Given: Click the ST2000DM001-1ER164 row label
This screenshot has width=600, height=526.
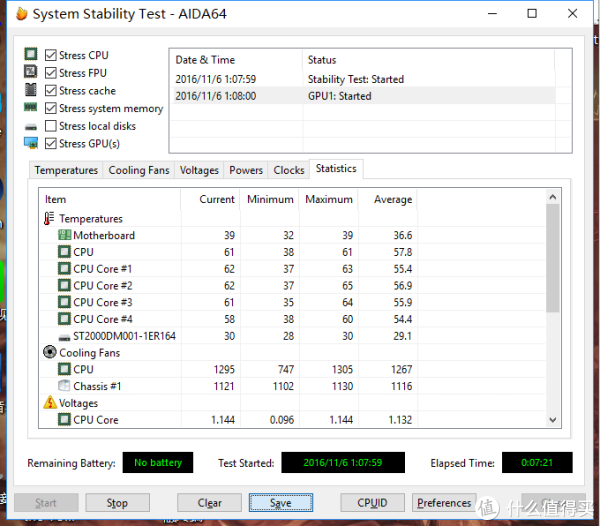Looking at the screenshot, I should tap(124, 336).
